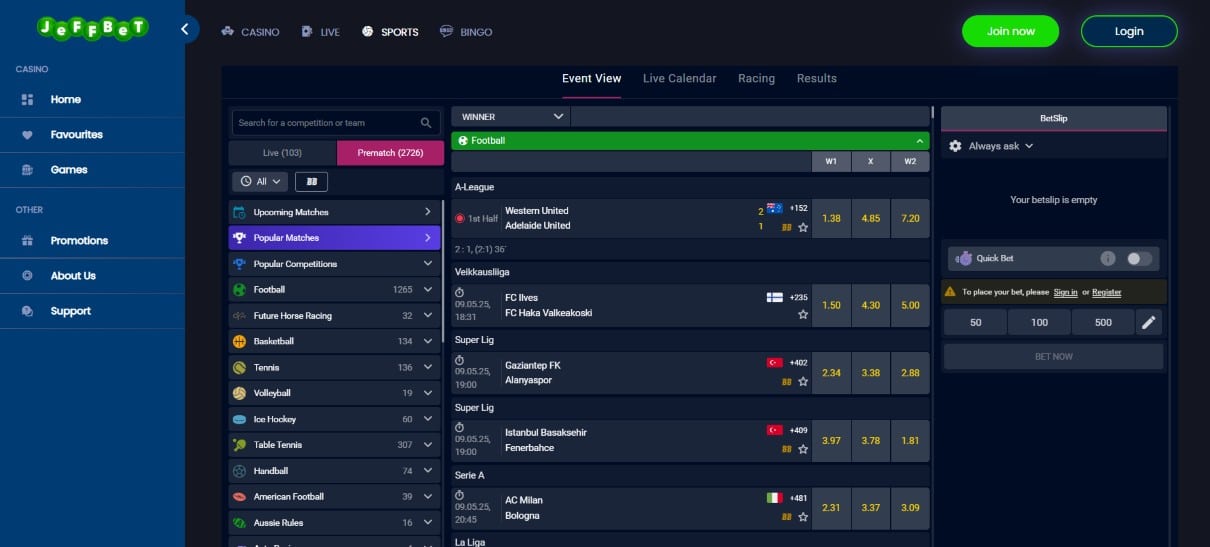Viewport: 1210px width, 547px height.
Task: Enable the Quick Bet toggle
Action: coord(1139,258)
